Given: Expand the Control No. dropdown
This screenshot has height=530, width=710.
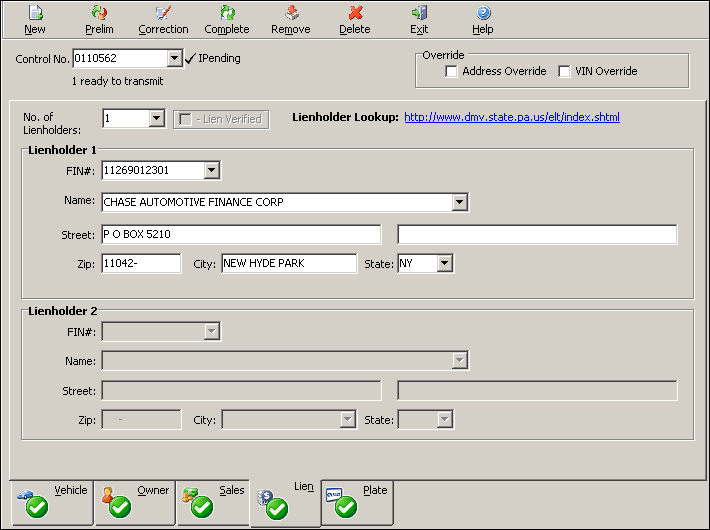Looking at the screenshot, I should pos(175,59).
